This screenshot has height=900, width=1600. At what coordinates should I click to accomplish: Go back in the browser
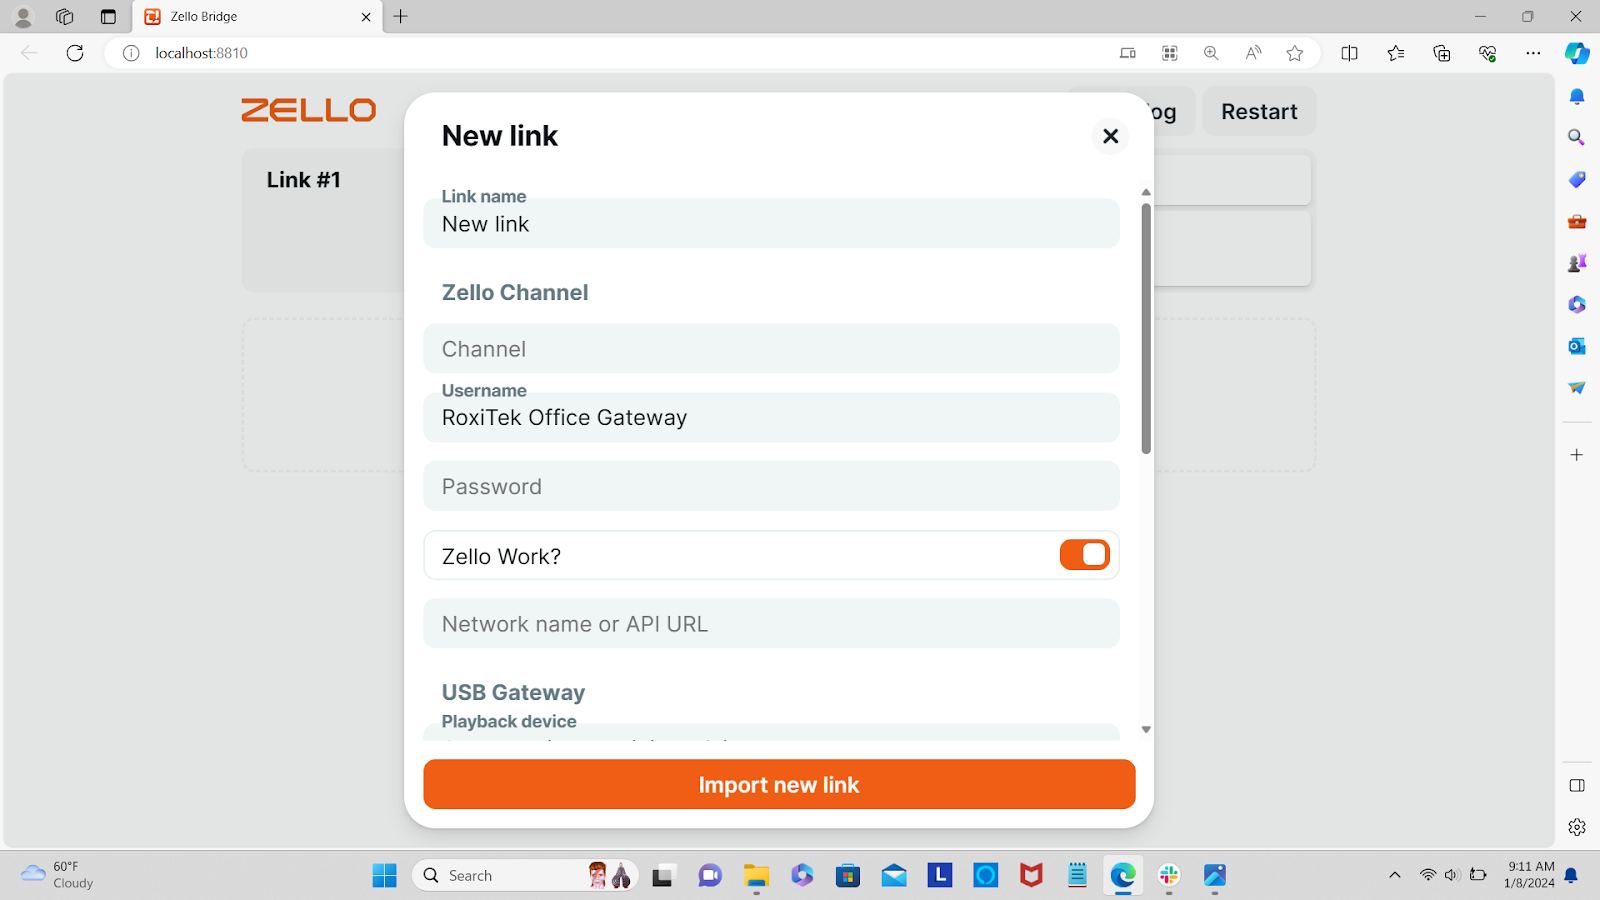tap(29, 53)
